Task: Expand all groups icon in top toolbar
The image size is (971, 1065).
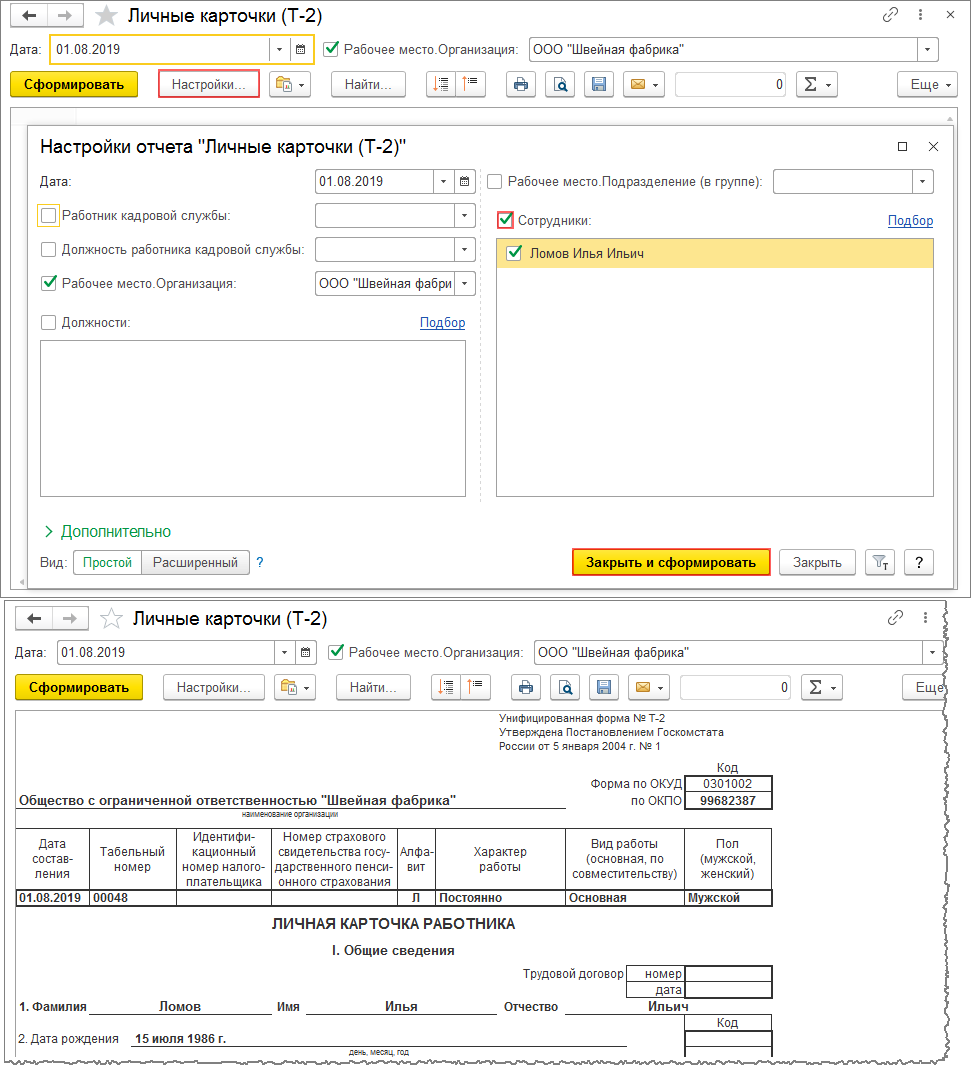Action: (x=441, y=84)
